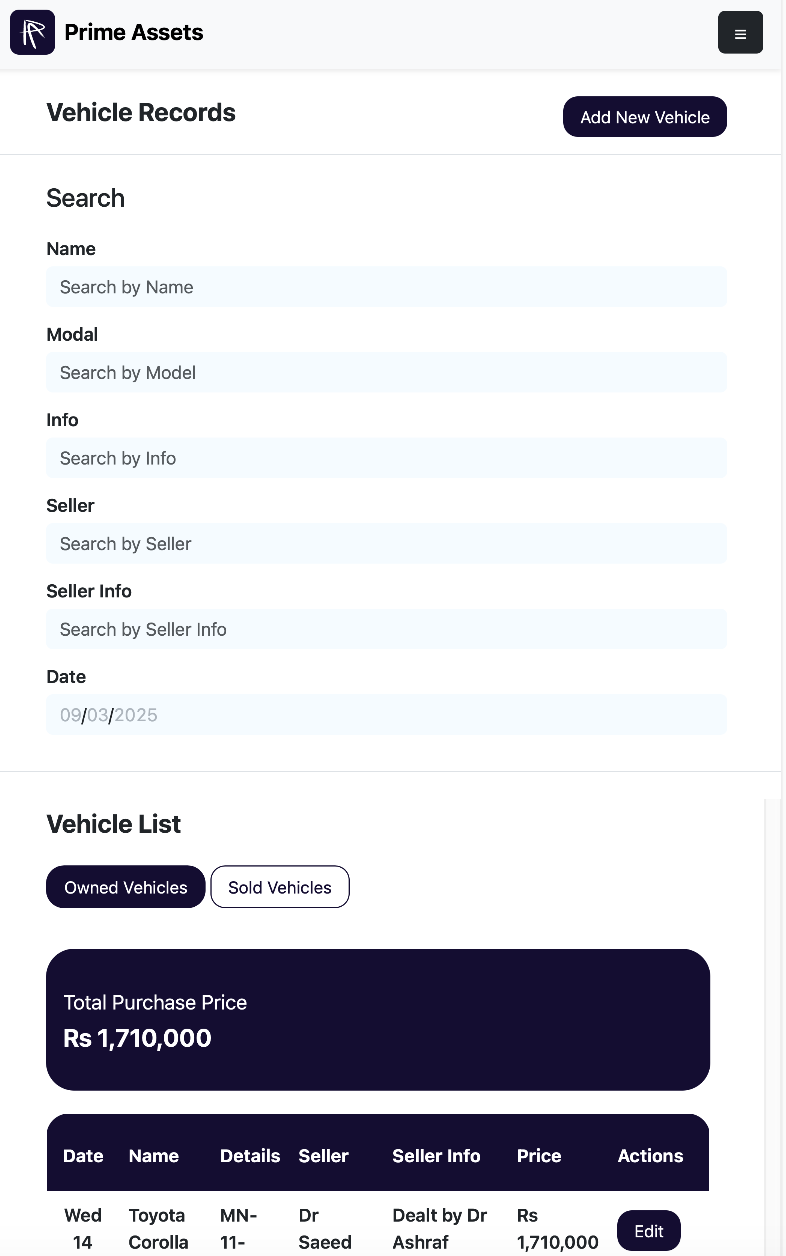Click the Search by Name field
The width and height of the screenshot is (786, 1256).
pyautogui.click(x=386, y=287)
